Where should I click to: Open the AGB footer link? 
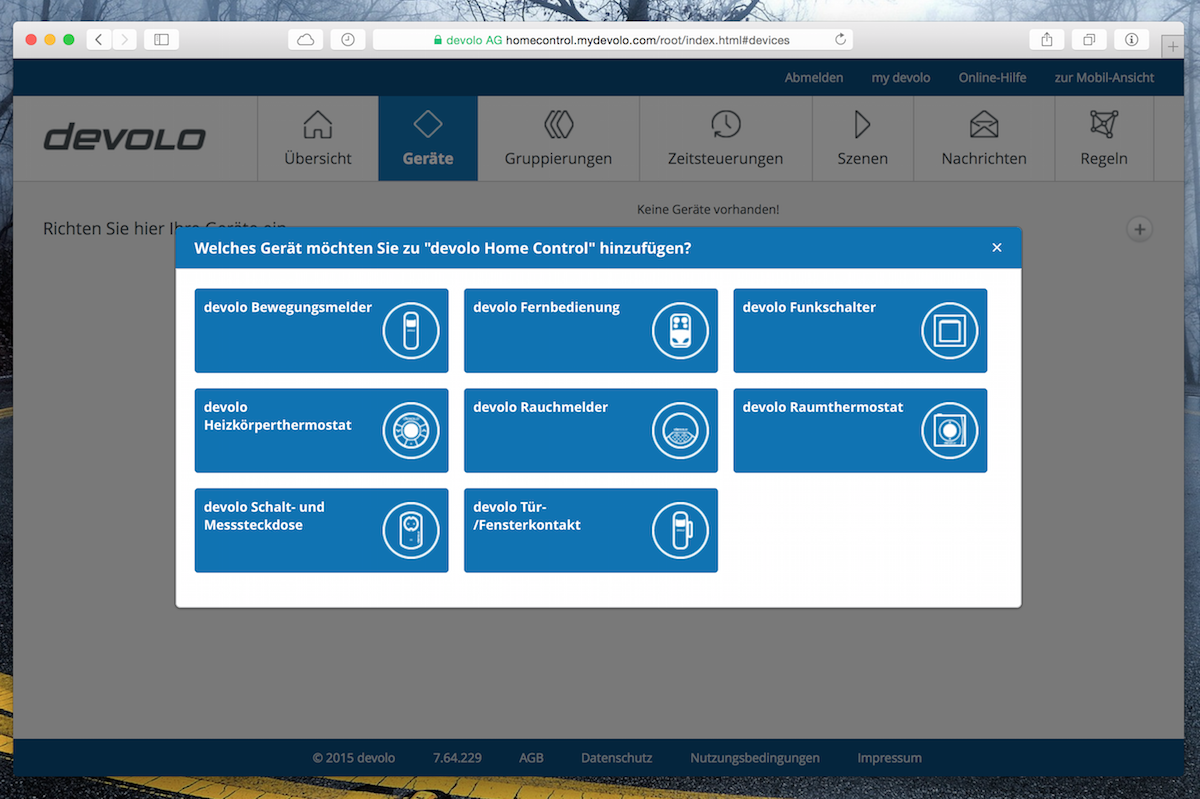[531, 758]
